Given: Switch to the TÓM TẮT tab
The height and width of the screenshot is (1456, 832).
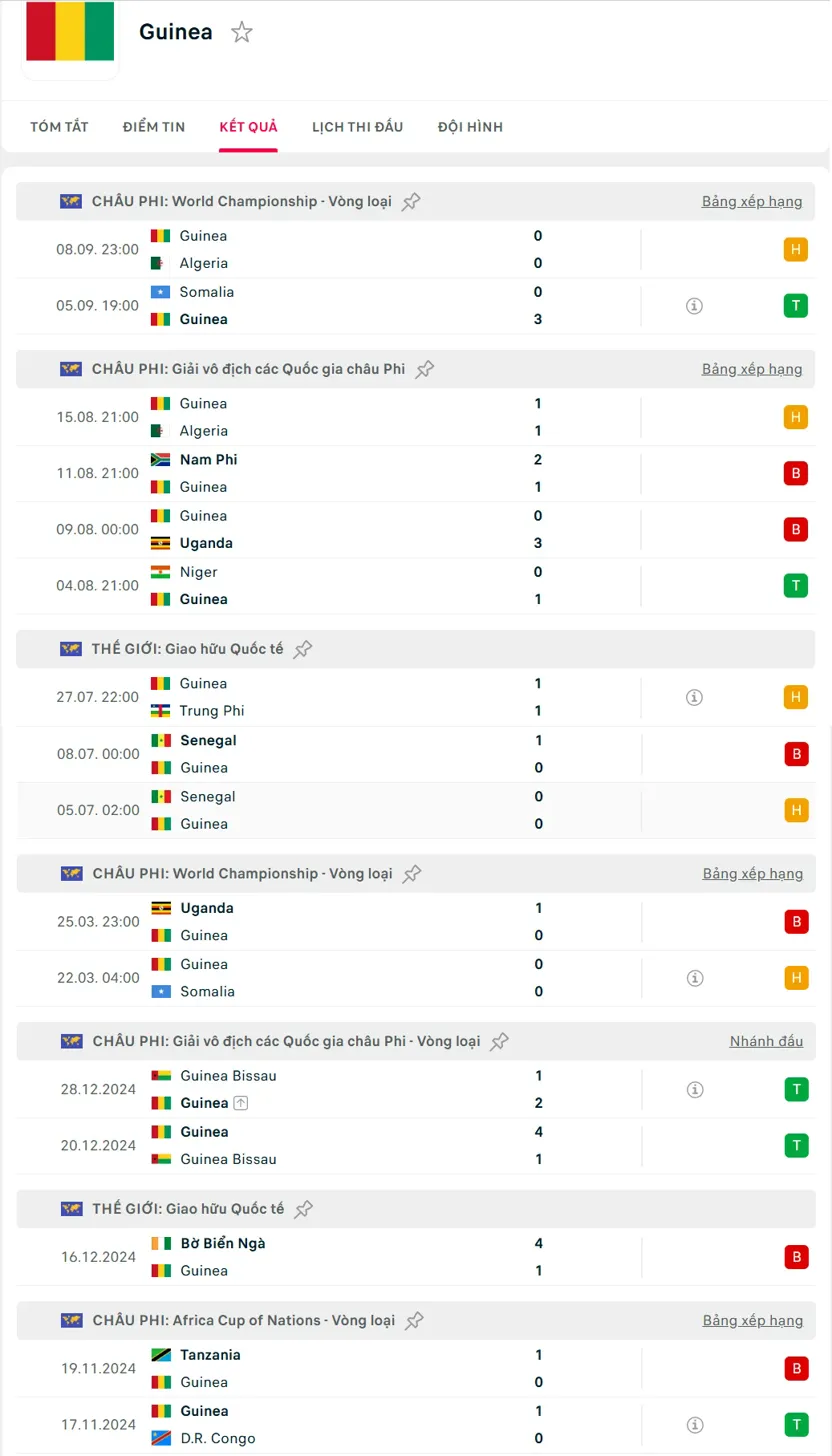Looking at the screenshot, I should 59,127.
